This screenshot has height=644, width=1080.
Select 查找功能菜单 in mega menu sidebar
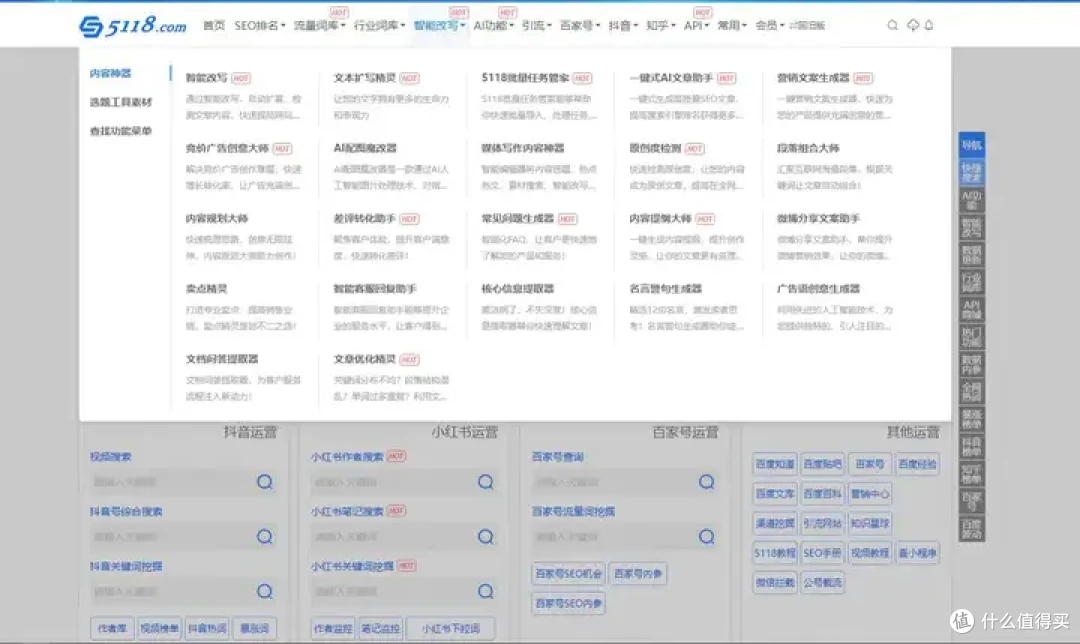[121, 131]
